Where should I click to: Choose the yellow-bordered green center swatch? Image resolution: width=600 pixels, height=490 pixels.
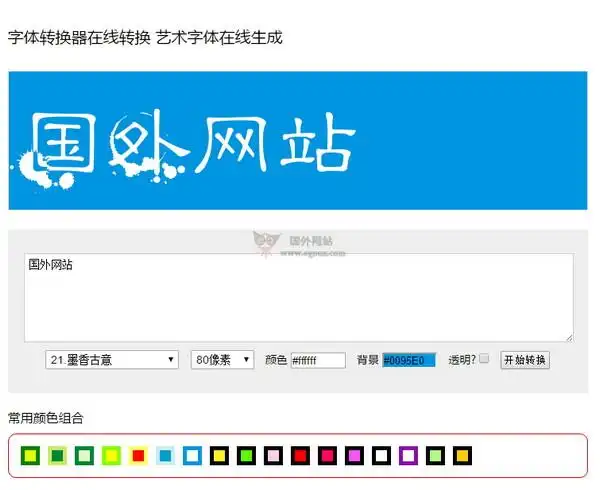tap(58, 456)
